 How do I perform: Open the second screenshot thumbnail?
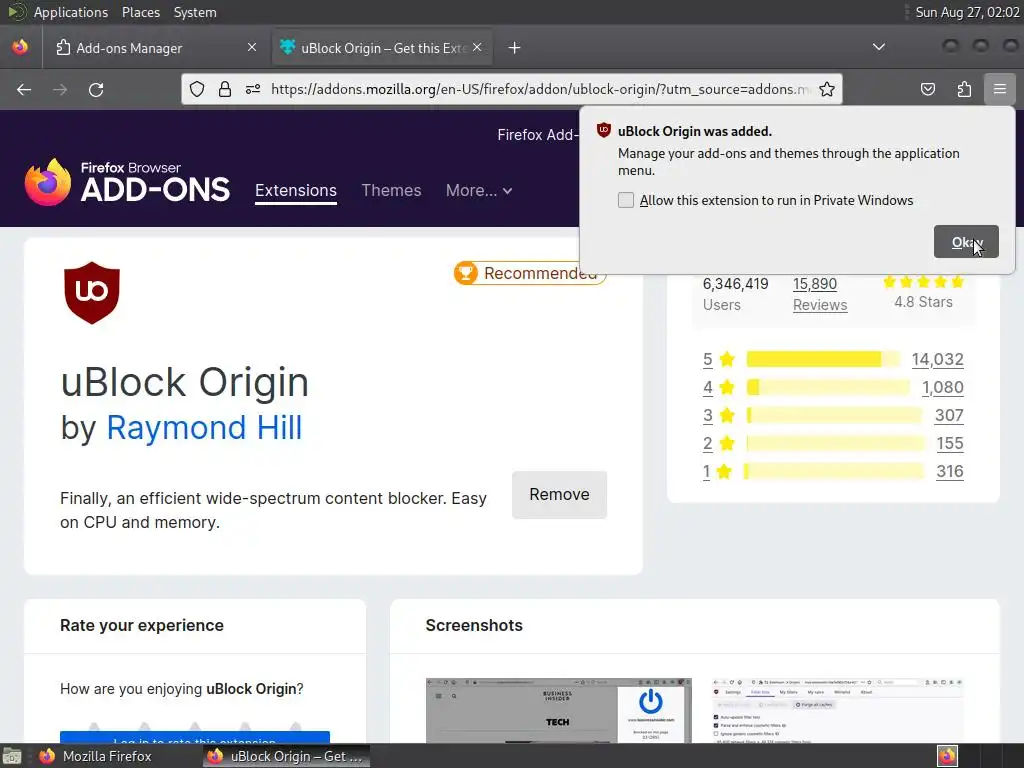pyautogui.click(x=838, y=711)
